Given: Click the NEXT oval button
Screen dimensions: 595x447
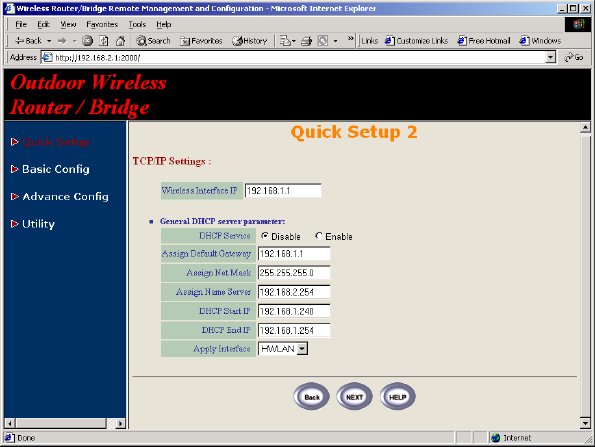Looking at the screenshot, I should (x=354, y=397).
